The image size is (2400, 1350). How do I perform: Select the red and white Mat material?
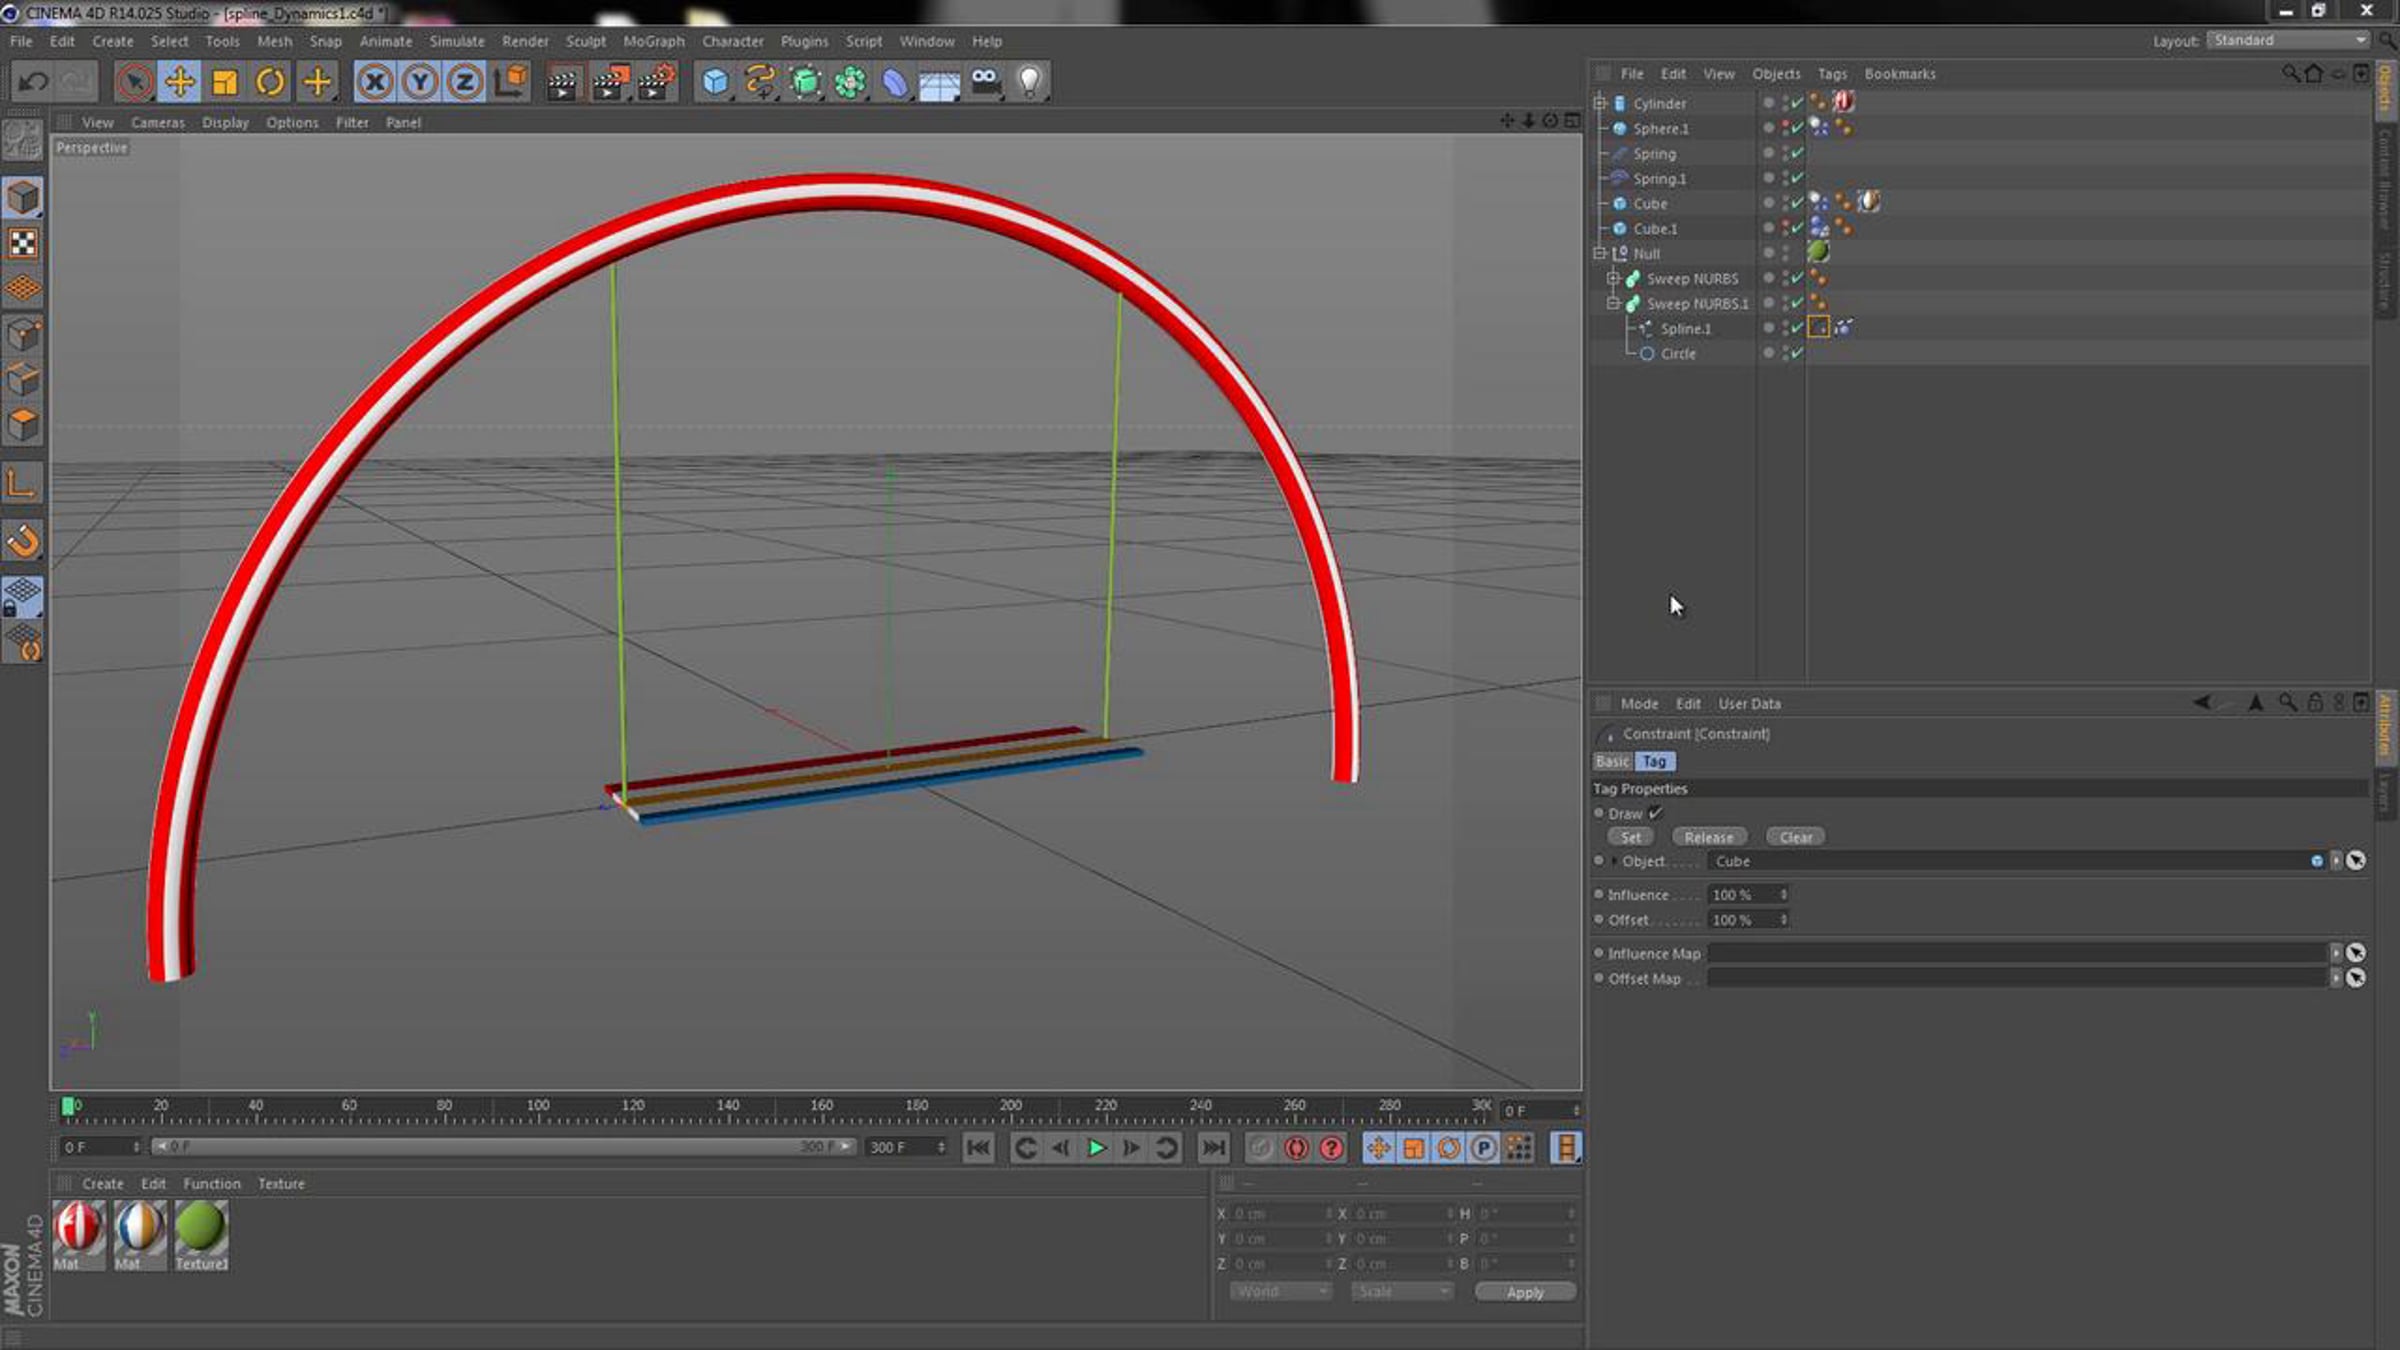[78, 1235]
